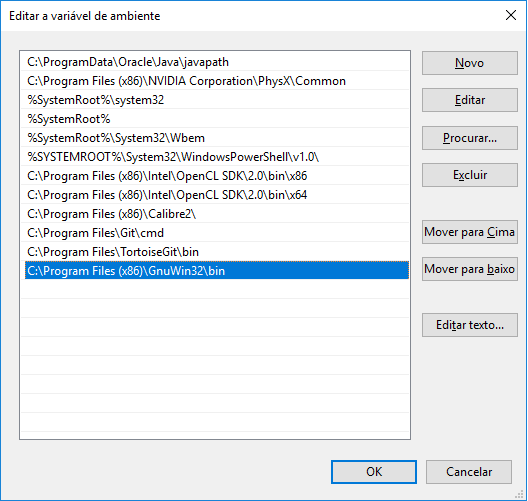
Task: Delete the selected entry with Excluir
Action: [470, 175]
